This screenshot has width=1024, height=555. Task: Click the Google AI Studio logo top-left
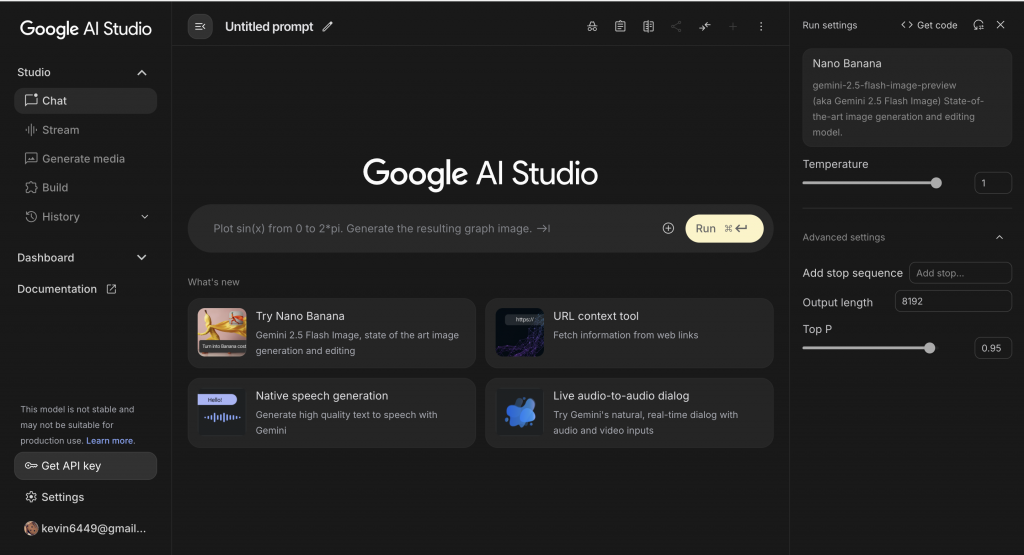point(86,29)
